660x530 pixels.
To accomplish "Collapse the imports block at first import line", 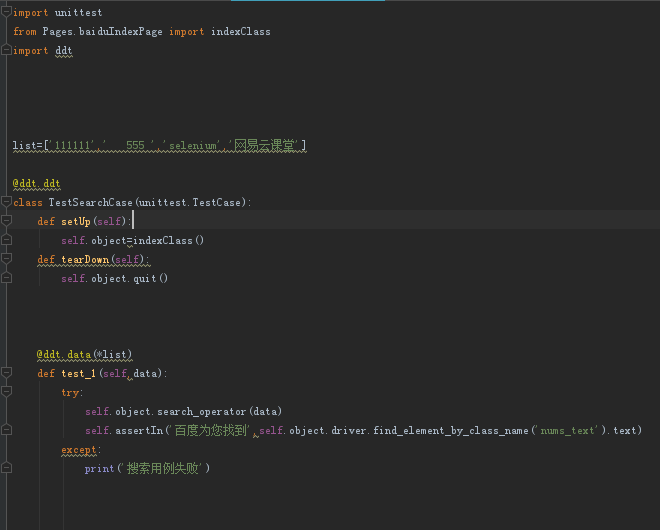I will click(6, 12).
